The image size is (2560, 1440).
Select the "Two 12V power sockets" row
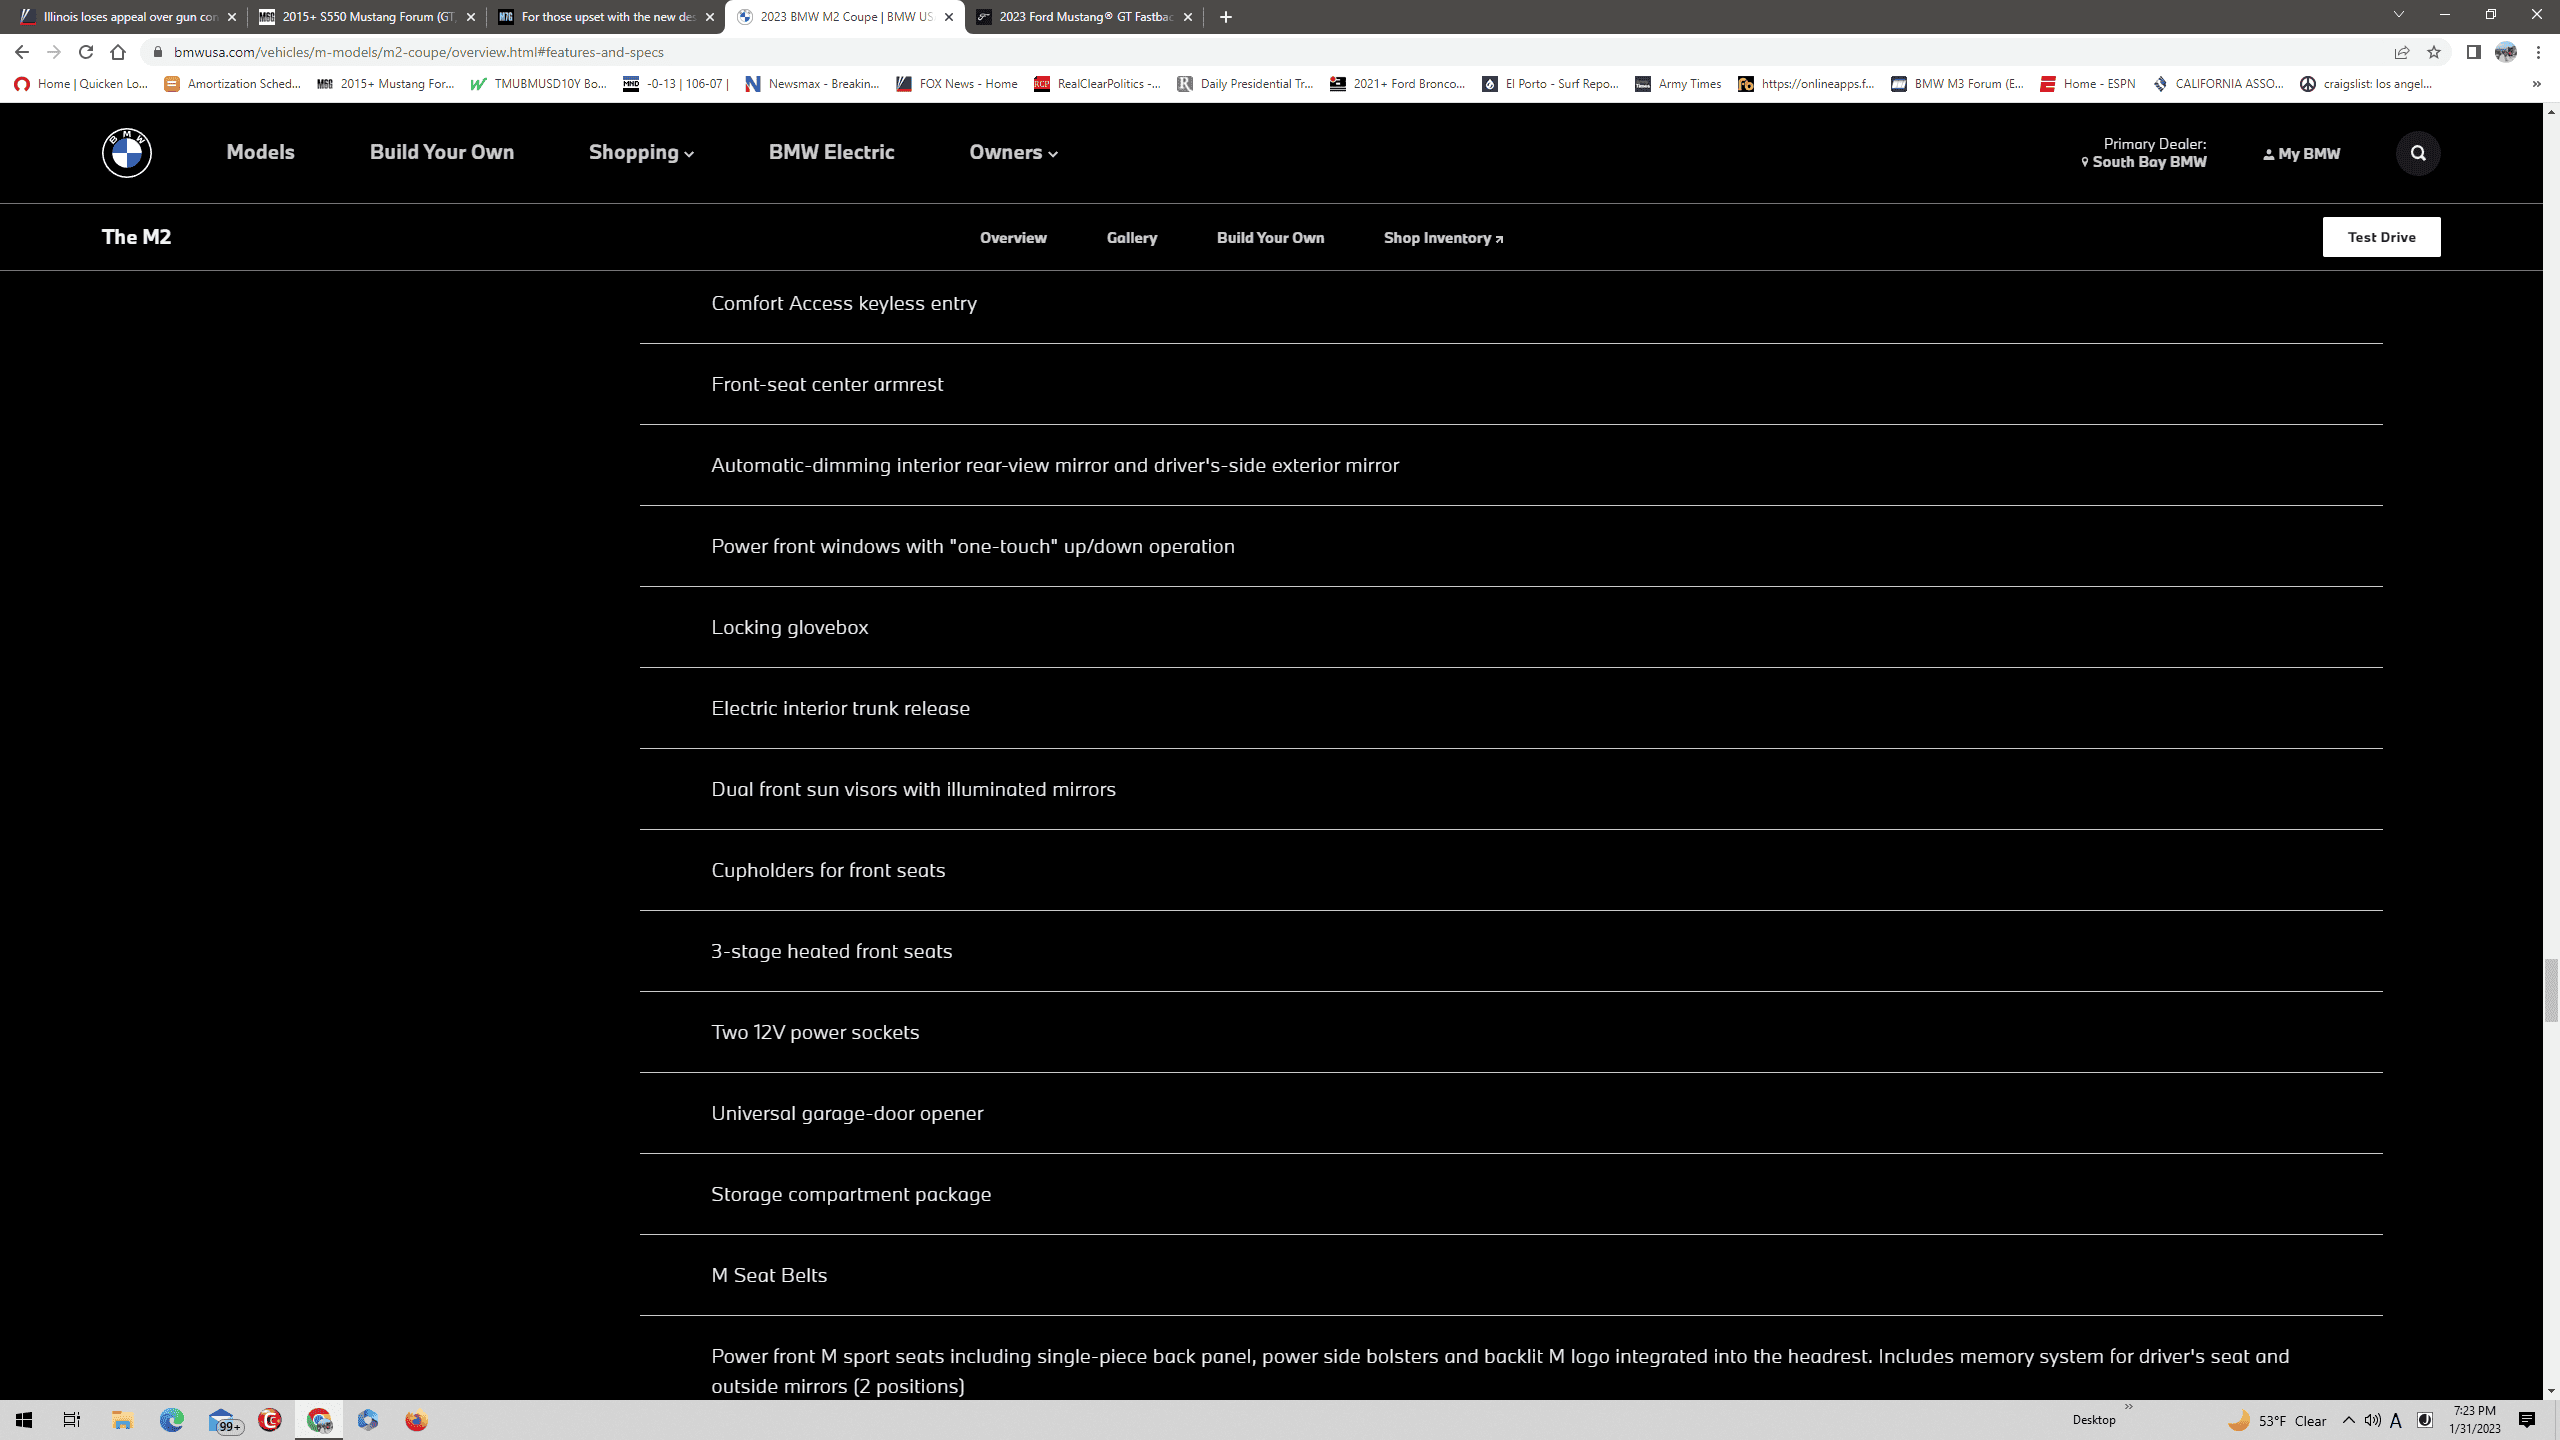[x=1511, y=1032]
